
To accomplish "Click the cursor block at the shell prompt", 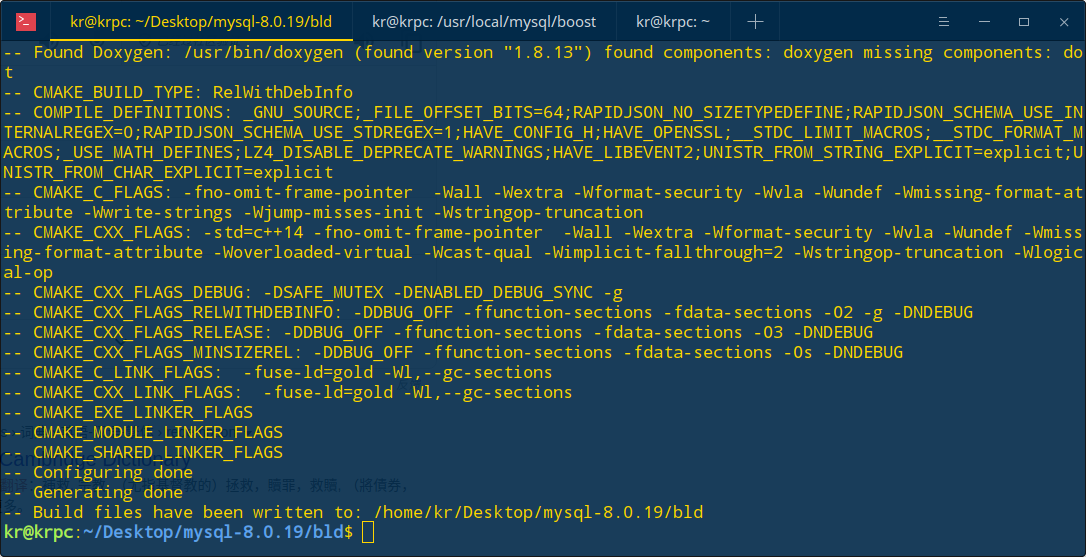I will coord(367,533).
